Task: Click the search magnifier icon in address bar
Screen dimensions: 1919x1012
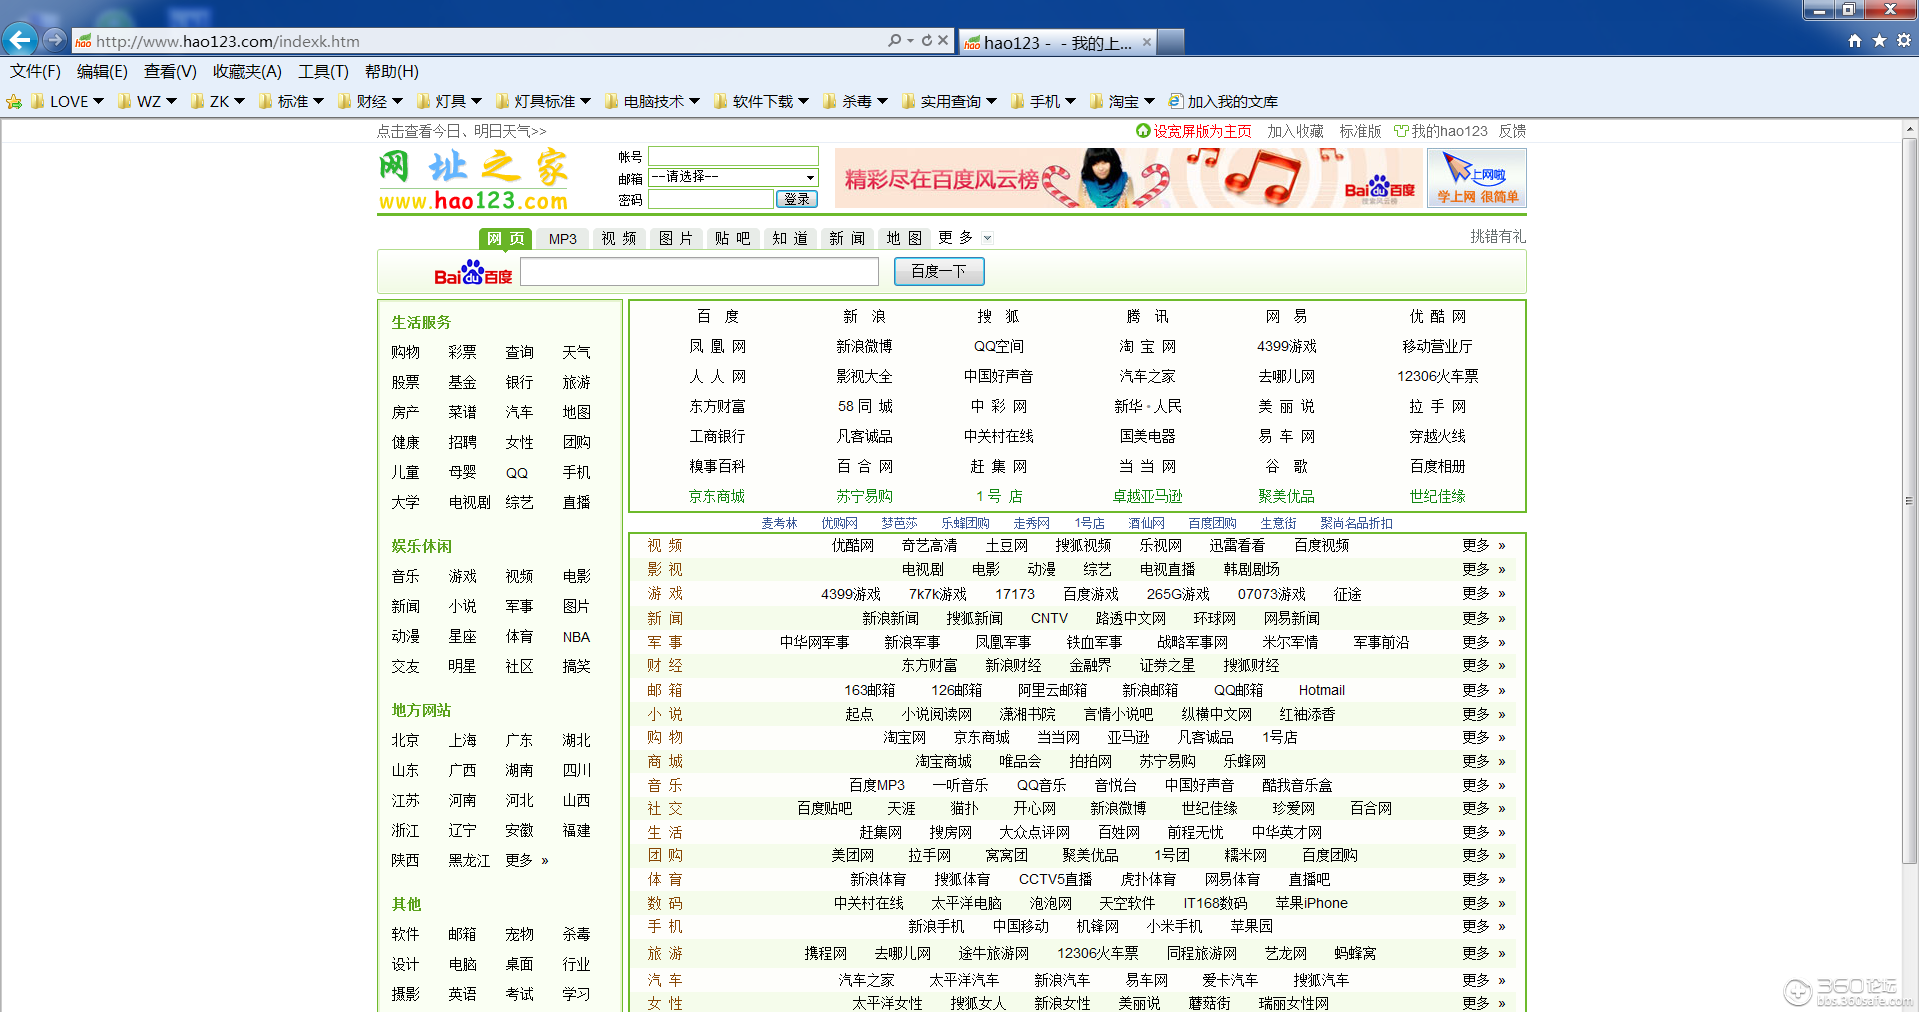Action: 894,40
